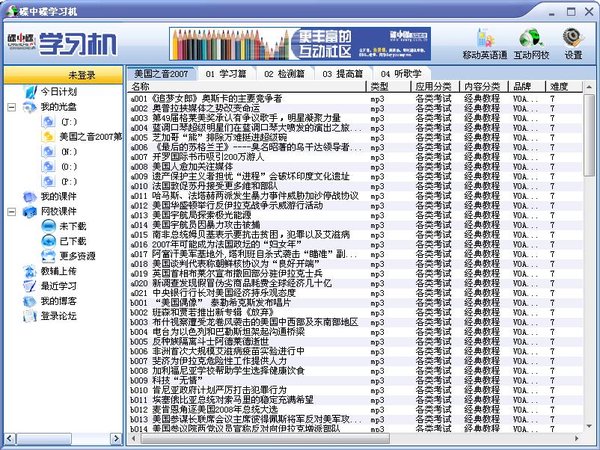The image size is (600, 450).
Task: Select row a021 中央银行行长对美国经济持乐观态度
Action: point(356,293)
